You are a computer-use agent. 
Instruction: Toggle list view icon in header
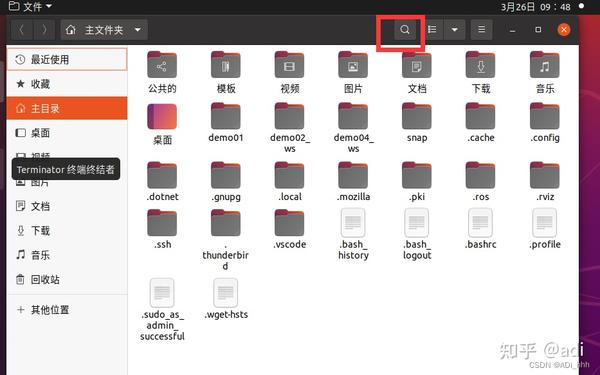click(x=432, y=29)
